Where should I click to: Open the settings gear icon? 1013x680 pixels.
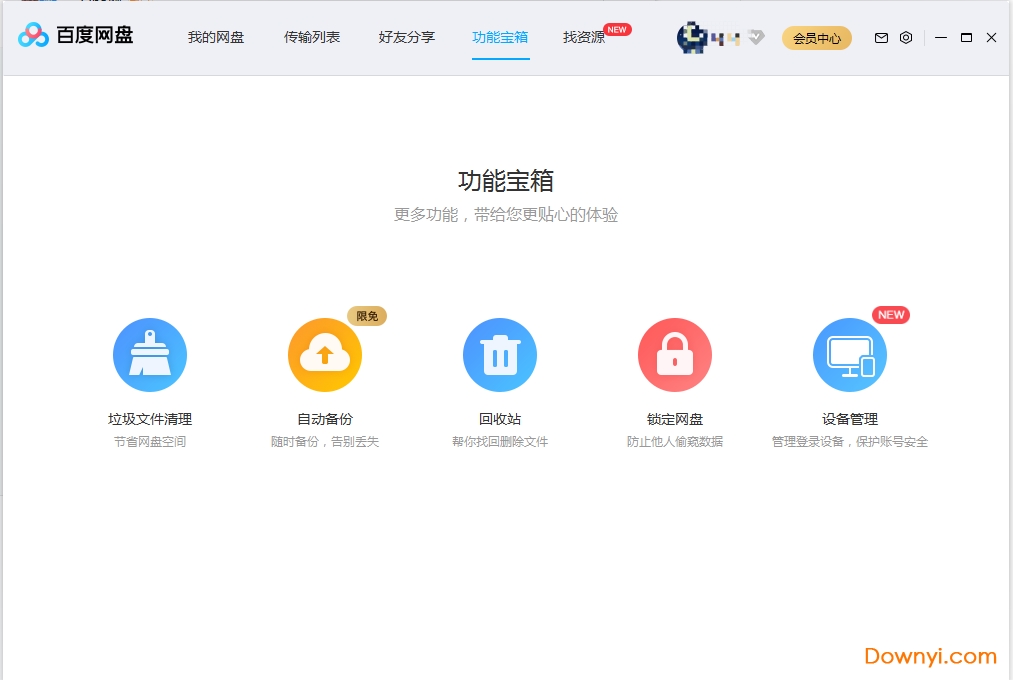(905, 38)
